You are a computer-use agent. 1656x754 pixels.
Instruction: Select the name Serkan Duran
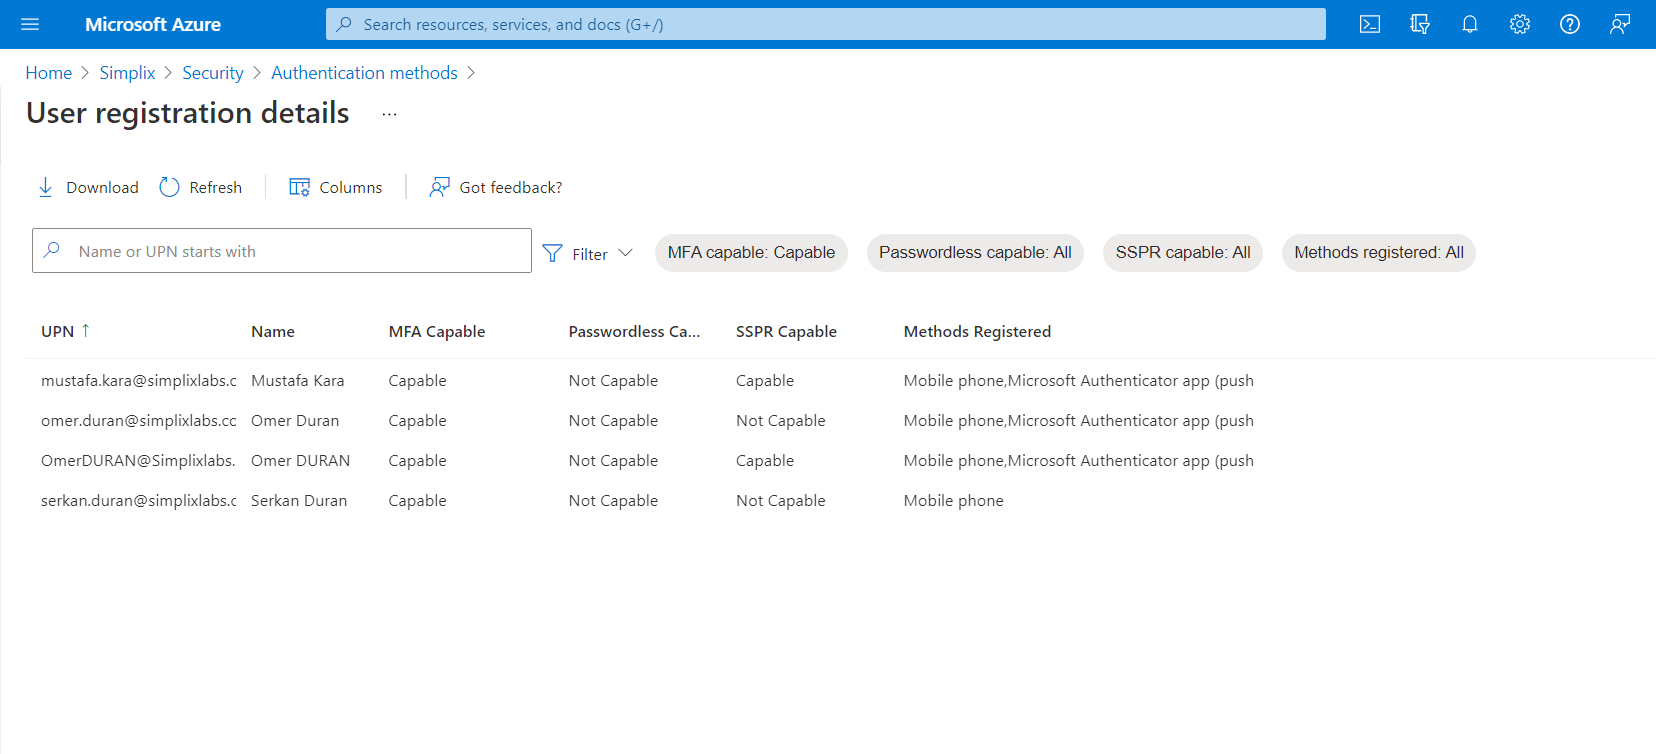299,501
